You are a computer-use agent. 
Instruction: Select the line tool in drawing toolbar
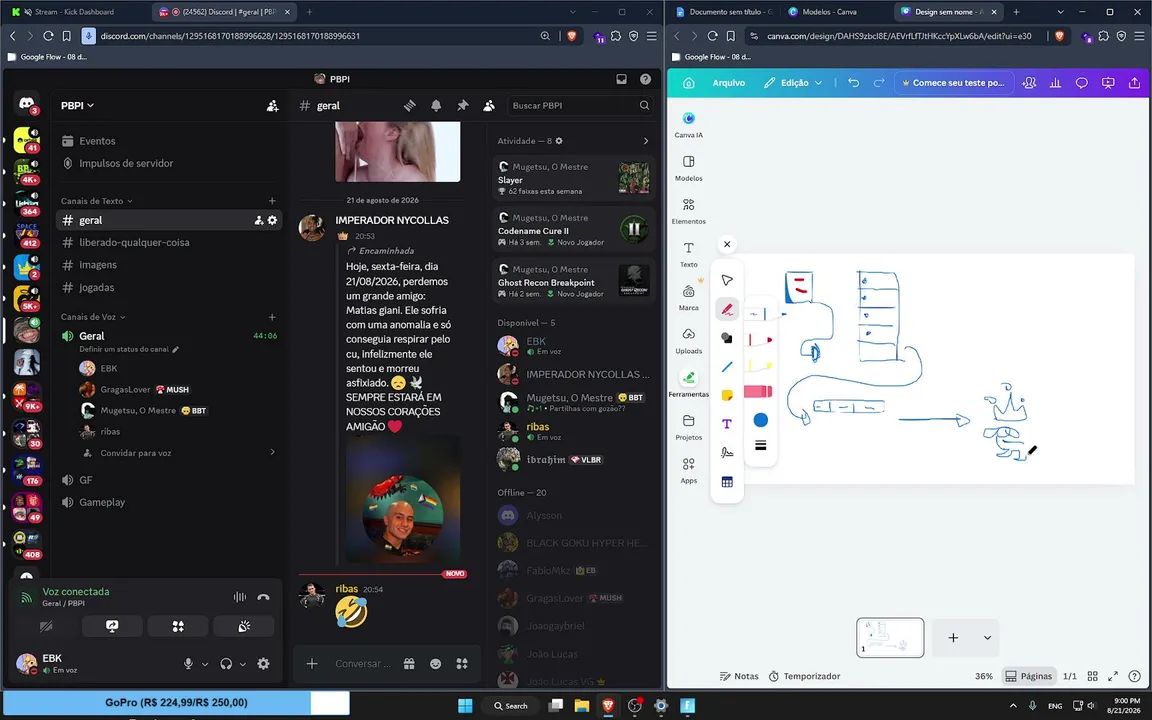pyautogui.click(x=727, y=367)
